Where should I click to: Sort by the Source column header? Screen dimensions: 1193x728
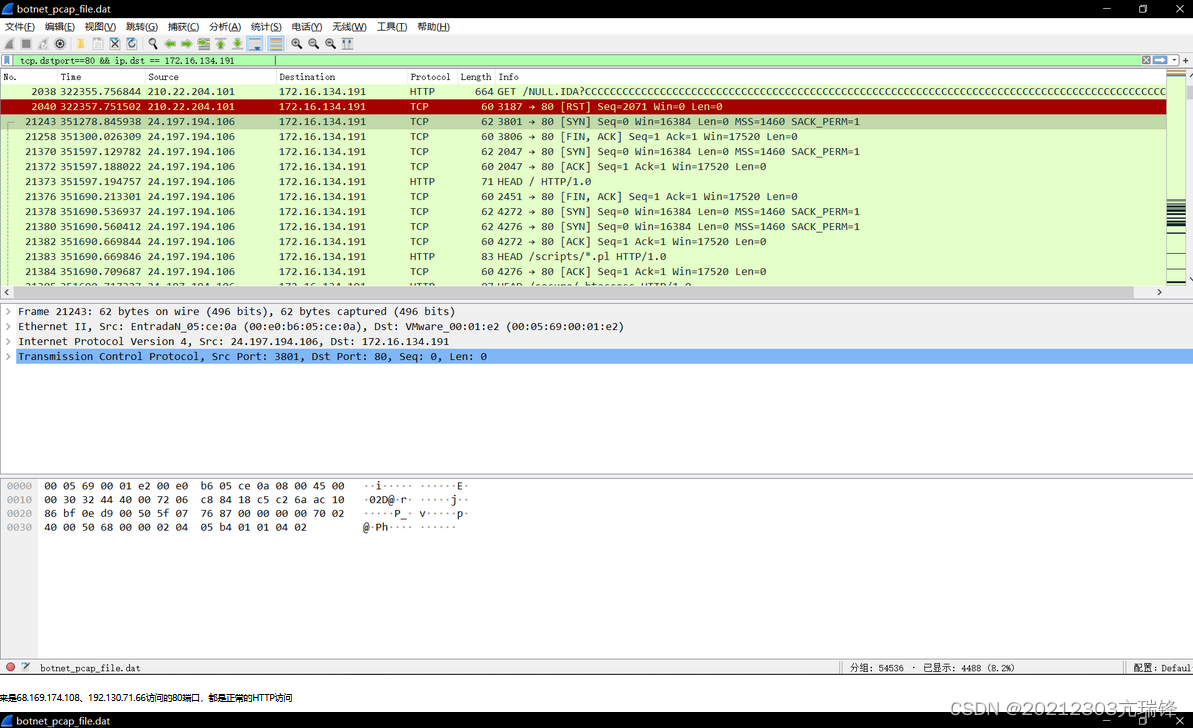[x=210, y=77]
